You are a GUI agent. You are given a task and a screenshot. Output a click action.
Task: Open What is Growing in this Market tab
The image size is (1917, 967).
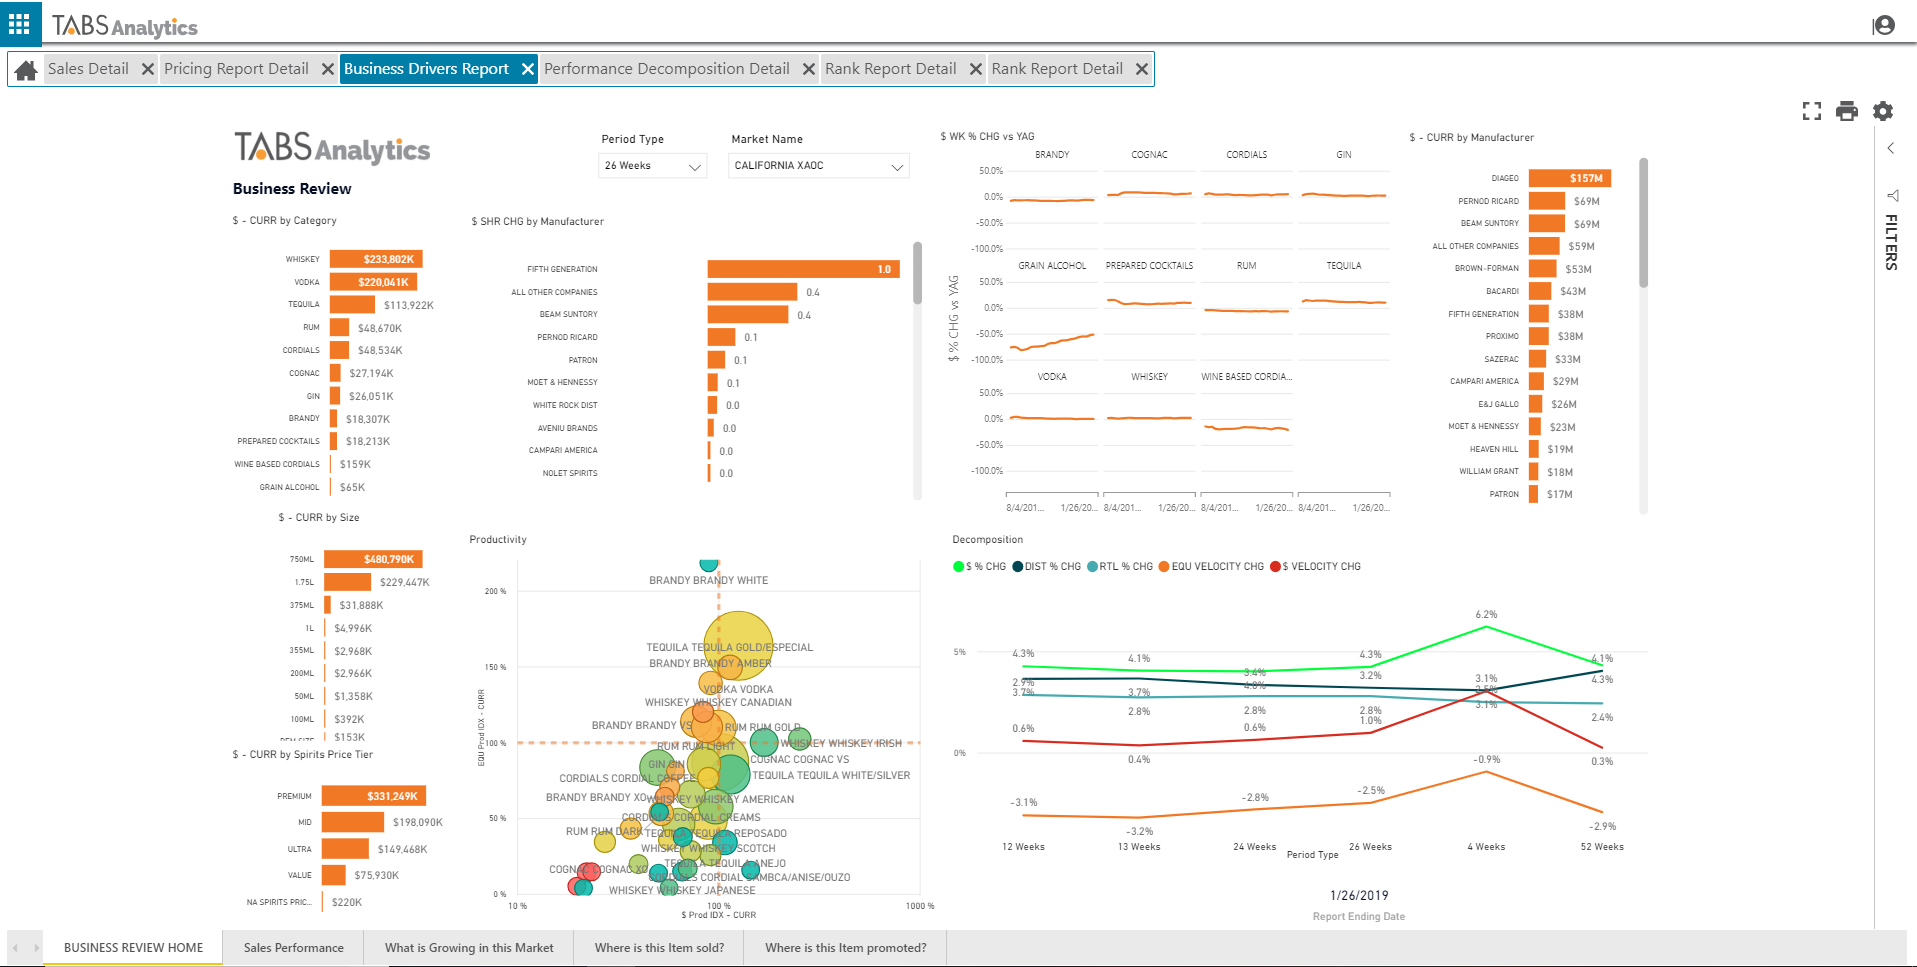[x=469, y=948]
